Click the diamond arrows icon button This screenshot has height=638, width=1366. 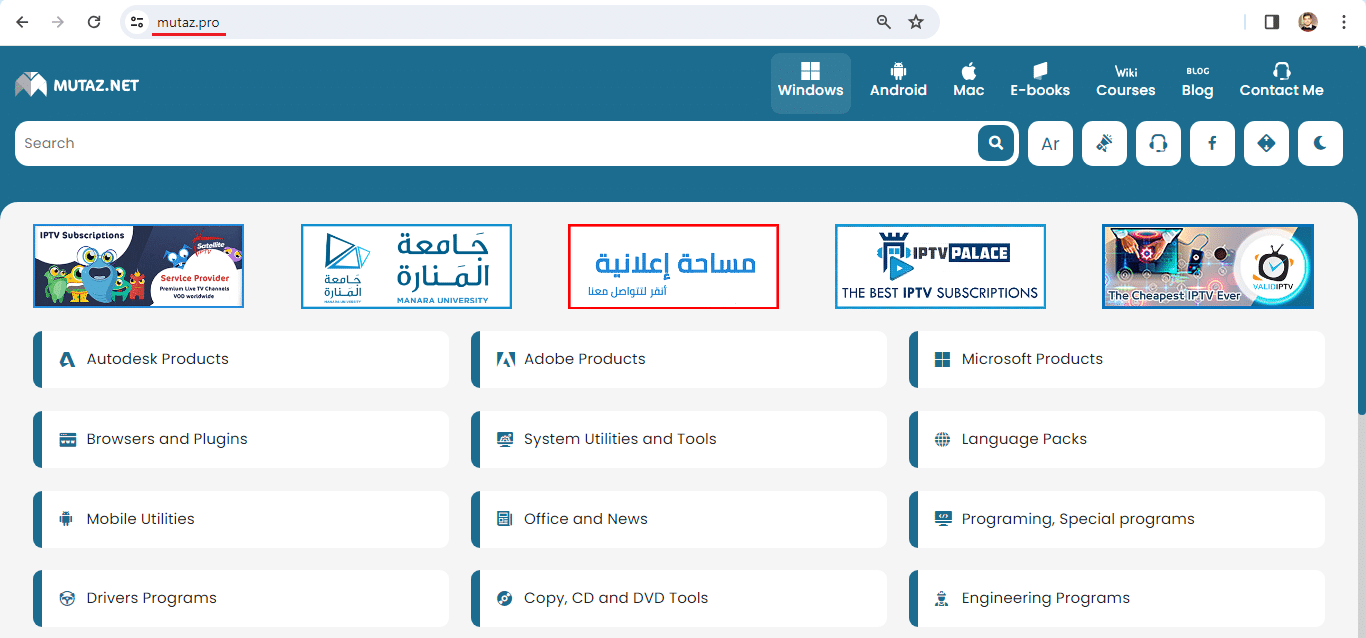click(x=1266, y=143)
